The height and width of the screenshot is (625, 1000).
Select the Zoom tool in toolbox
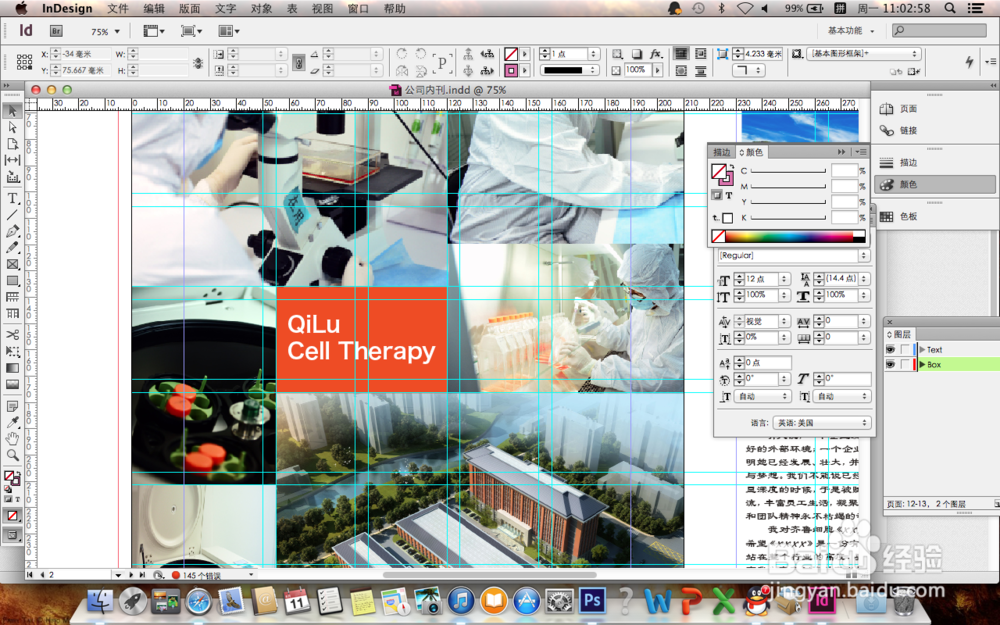(12, 455)
